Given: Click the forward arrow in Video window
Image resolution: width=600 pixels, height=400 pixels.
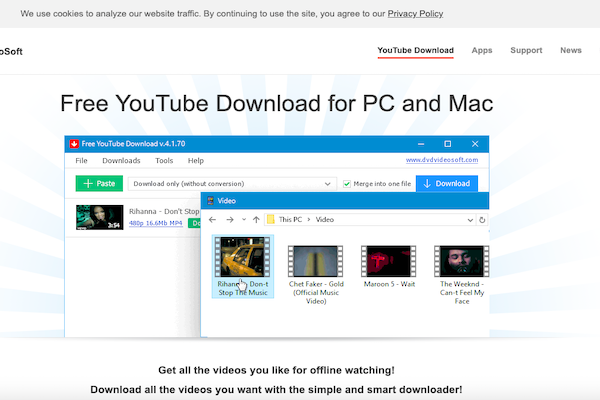Looking at the screenshot, I should click(230, 220).
